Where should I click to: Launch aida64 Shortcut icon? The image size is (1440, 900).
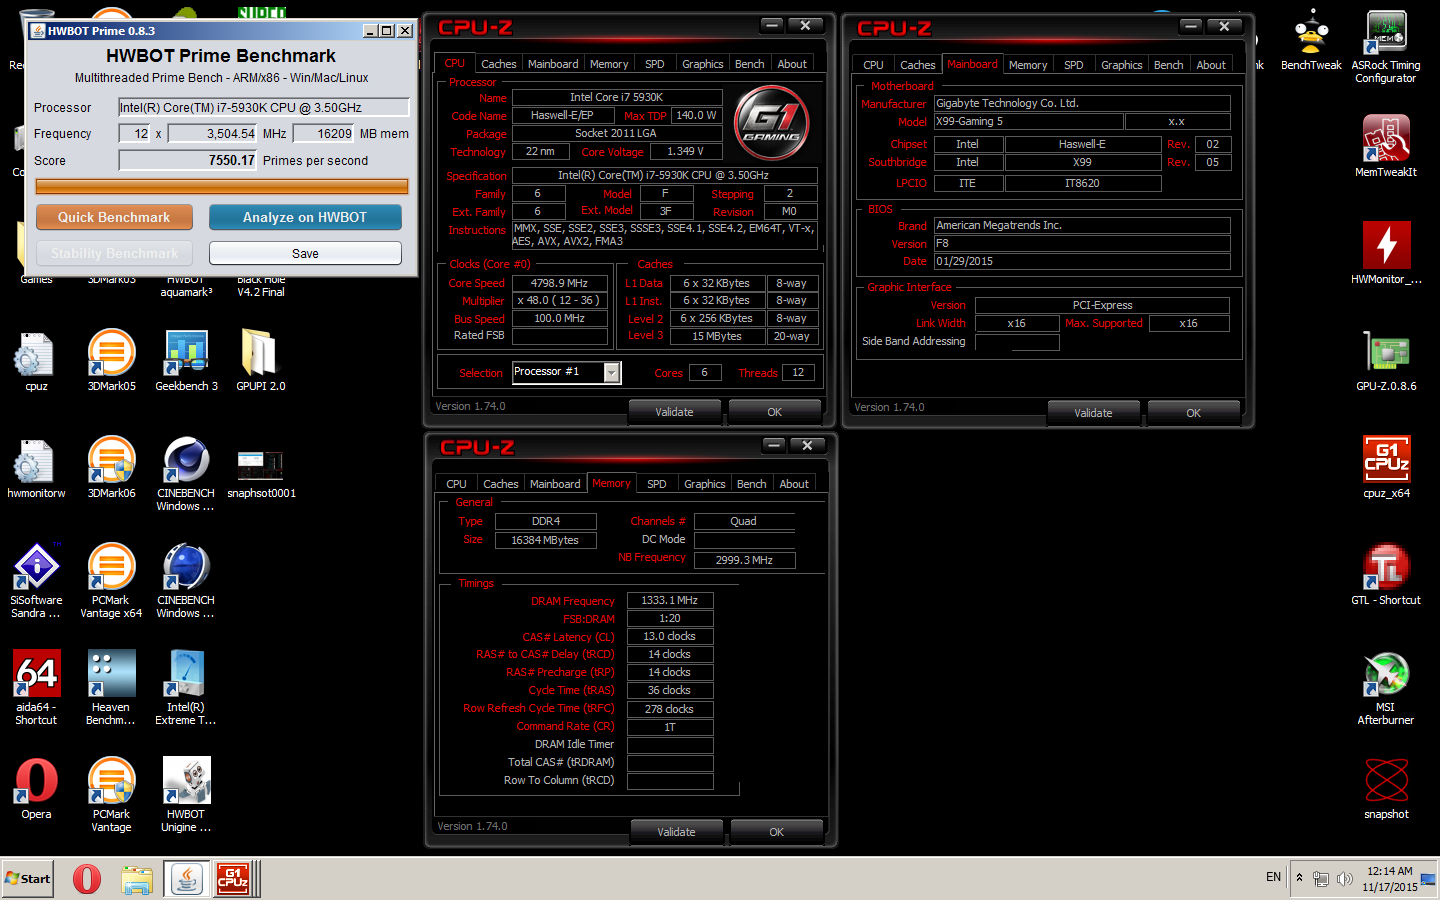36,687
